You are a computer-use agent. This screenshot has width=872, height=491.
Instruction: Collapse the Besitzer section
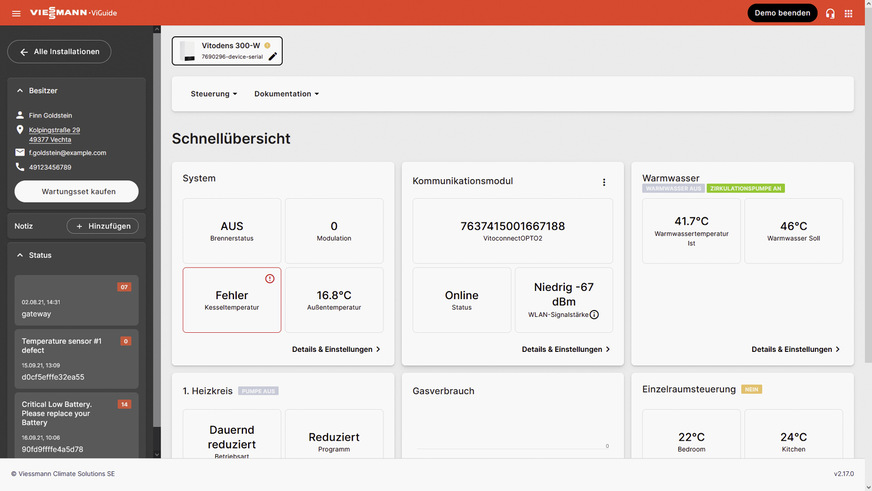20,91
